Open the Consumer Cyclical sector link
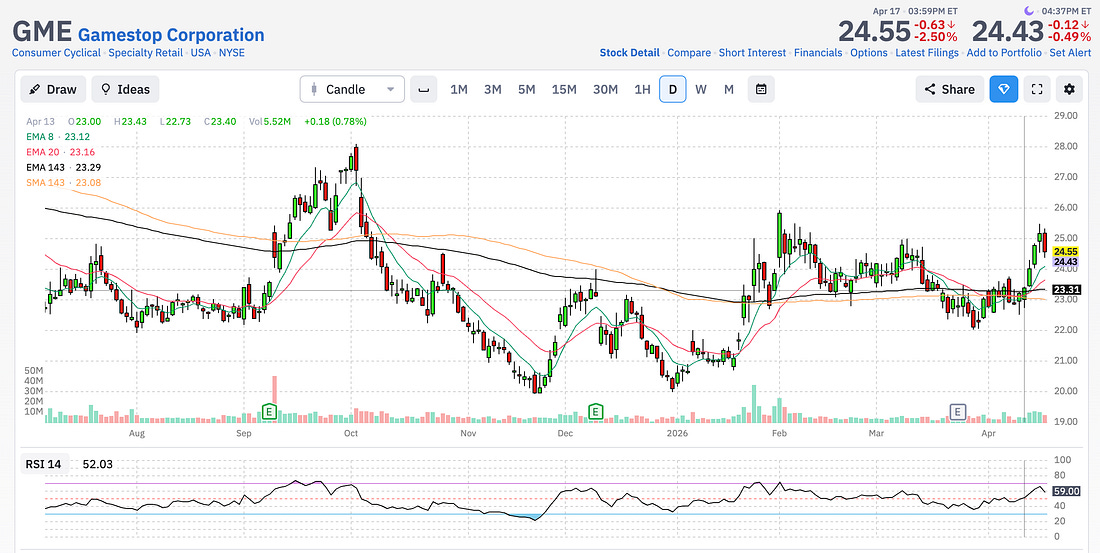1100x553 pixels. [57, 53]
